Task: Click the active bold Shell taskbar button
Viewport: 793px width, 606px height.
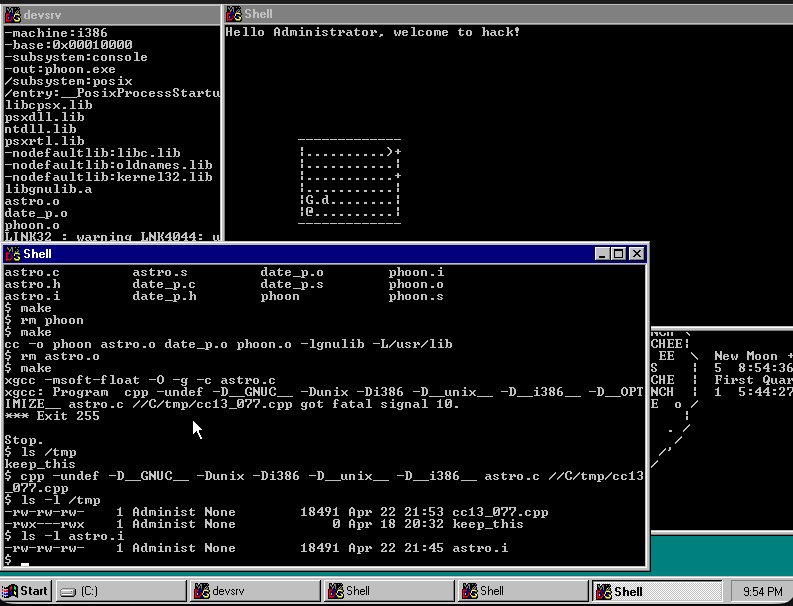Action: click(656, 591)
